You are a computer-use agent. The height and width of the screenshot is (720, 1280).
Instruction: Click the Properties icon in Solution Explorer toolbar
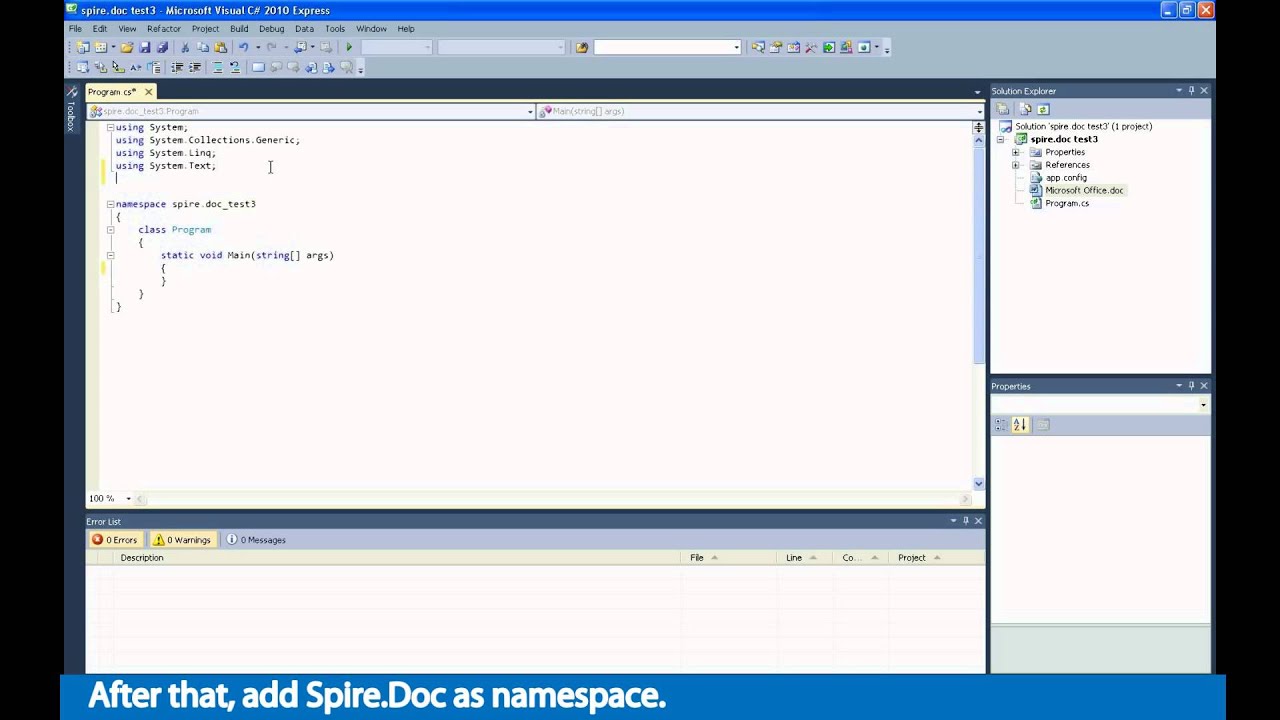pyautogui.click(x=1003, y=109)
